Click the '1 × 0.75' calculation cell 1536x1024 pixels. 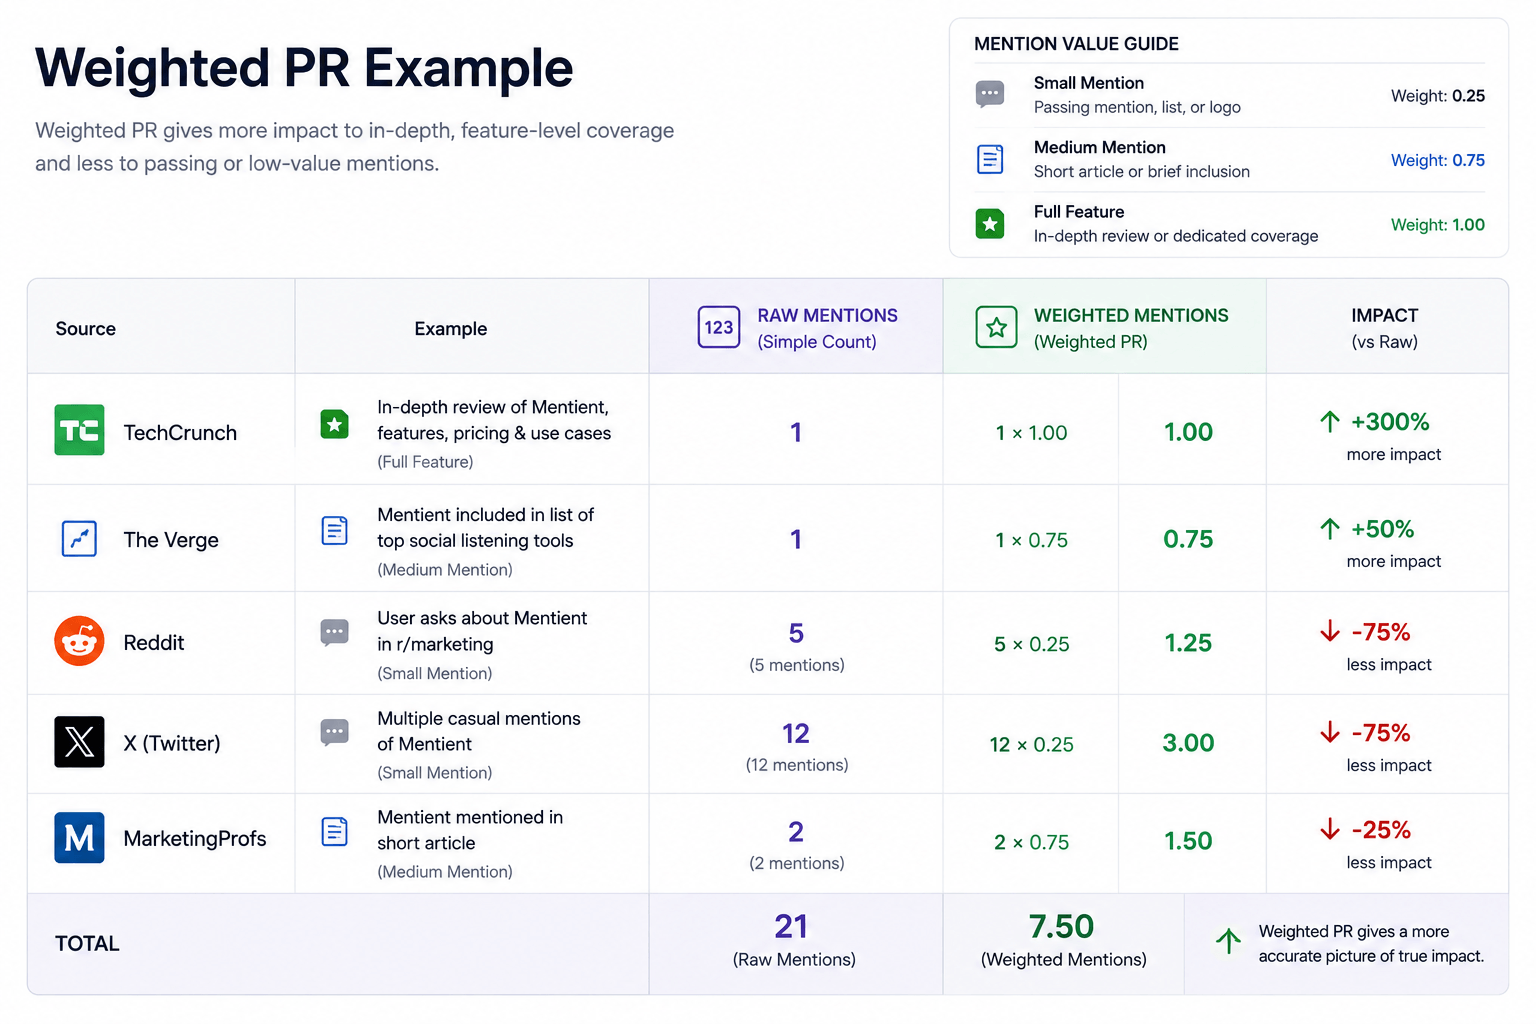click(x=1031, y=540)
